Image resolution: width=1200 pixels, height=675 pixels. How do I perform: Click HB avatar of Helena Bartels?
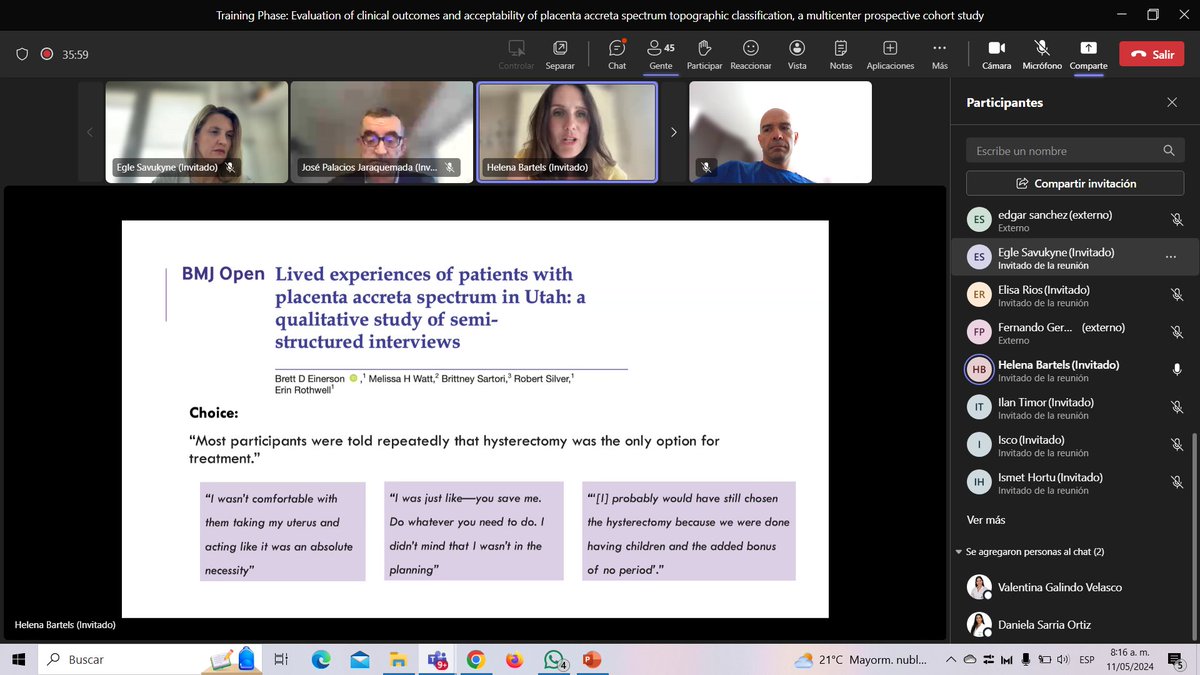pos(979,370)
